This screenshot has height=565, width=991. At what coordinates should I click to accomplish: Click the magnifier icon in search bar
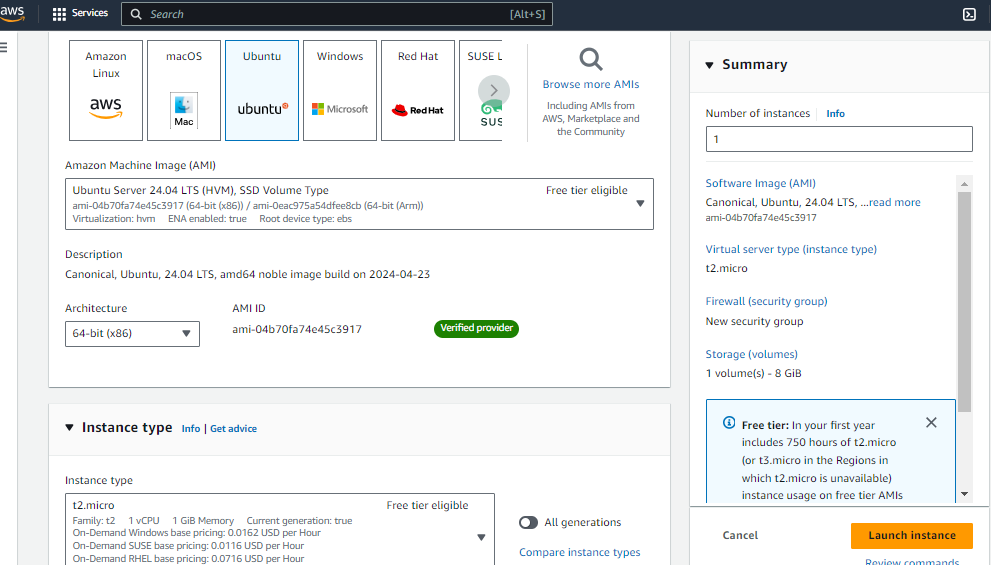pyautogui.click(x=136, y=14)
